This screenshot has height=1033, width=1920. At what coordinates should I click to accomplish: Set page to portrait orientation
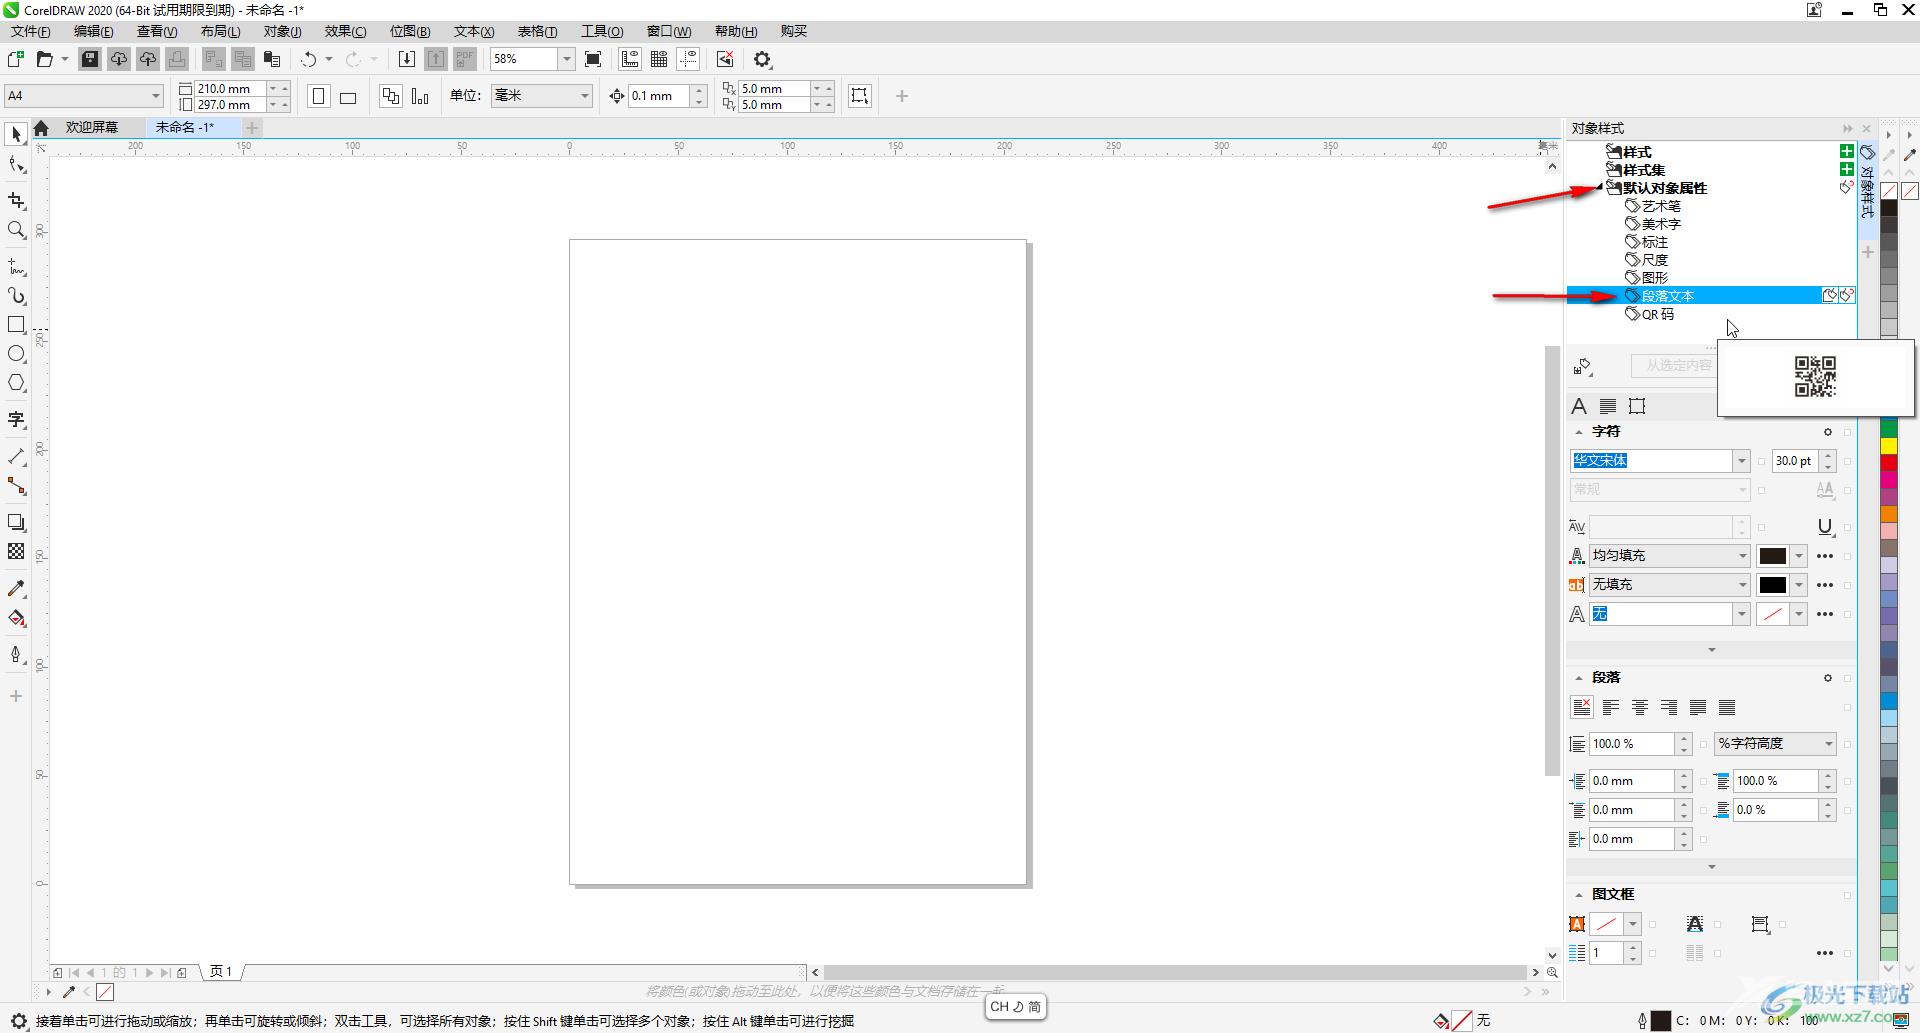[x=319, y=96]
